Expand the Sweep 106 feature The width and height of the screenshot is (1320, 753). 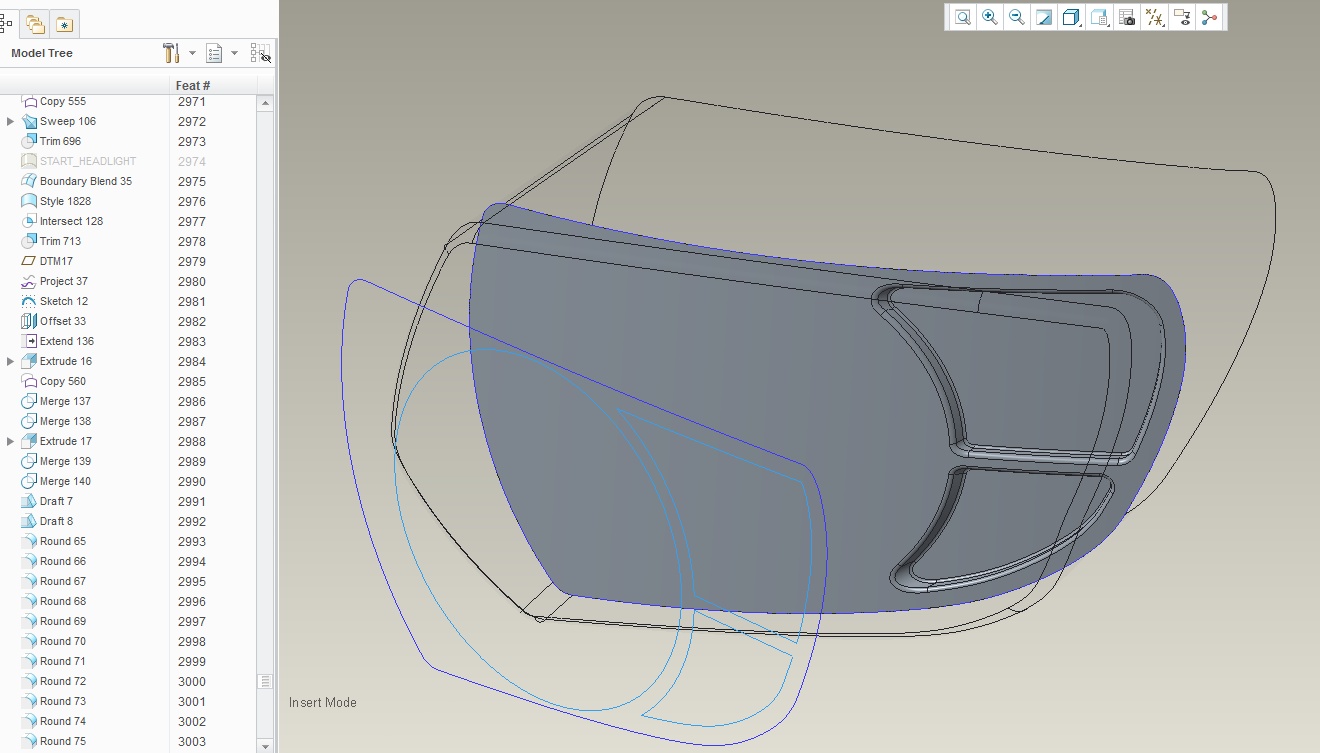pos(11,121)
